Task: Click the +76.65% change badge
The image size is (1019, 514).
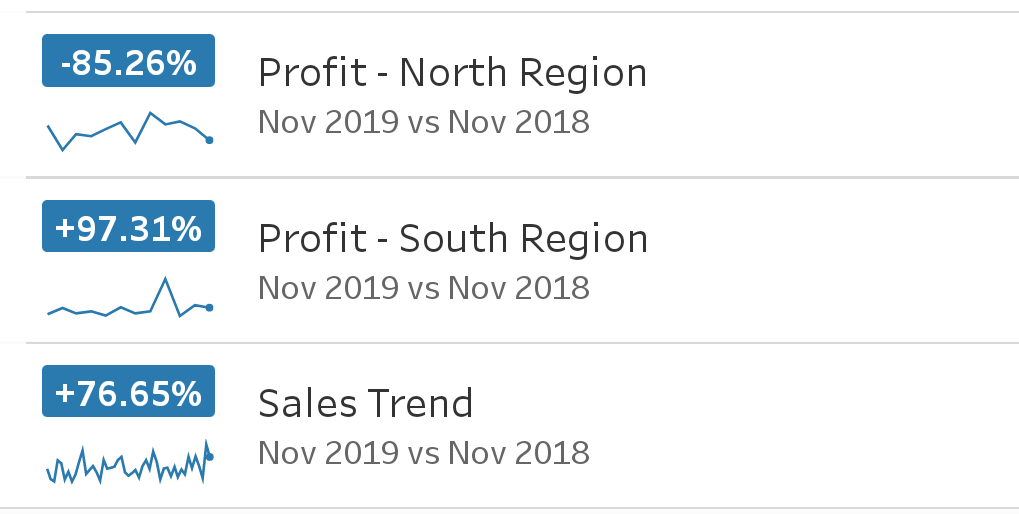Action: click(128, 392)
